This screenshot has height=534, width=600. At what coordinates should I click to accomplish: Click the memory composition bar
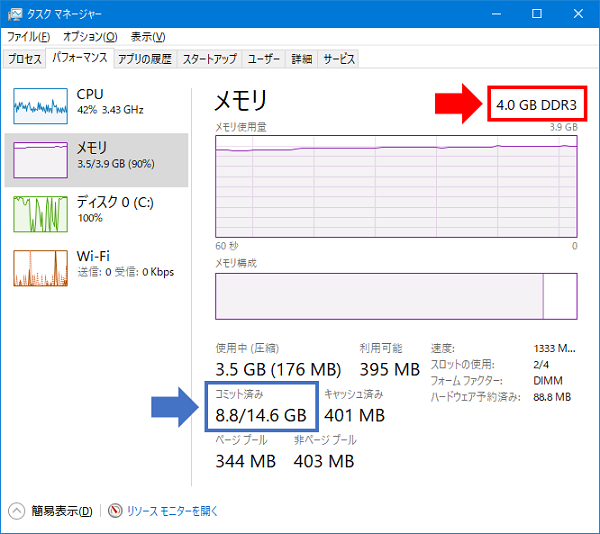tap(396, 295)
